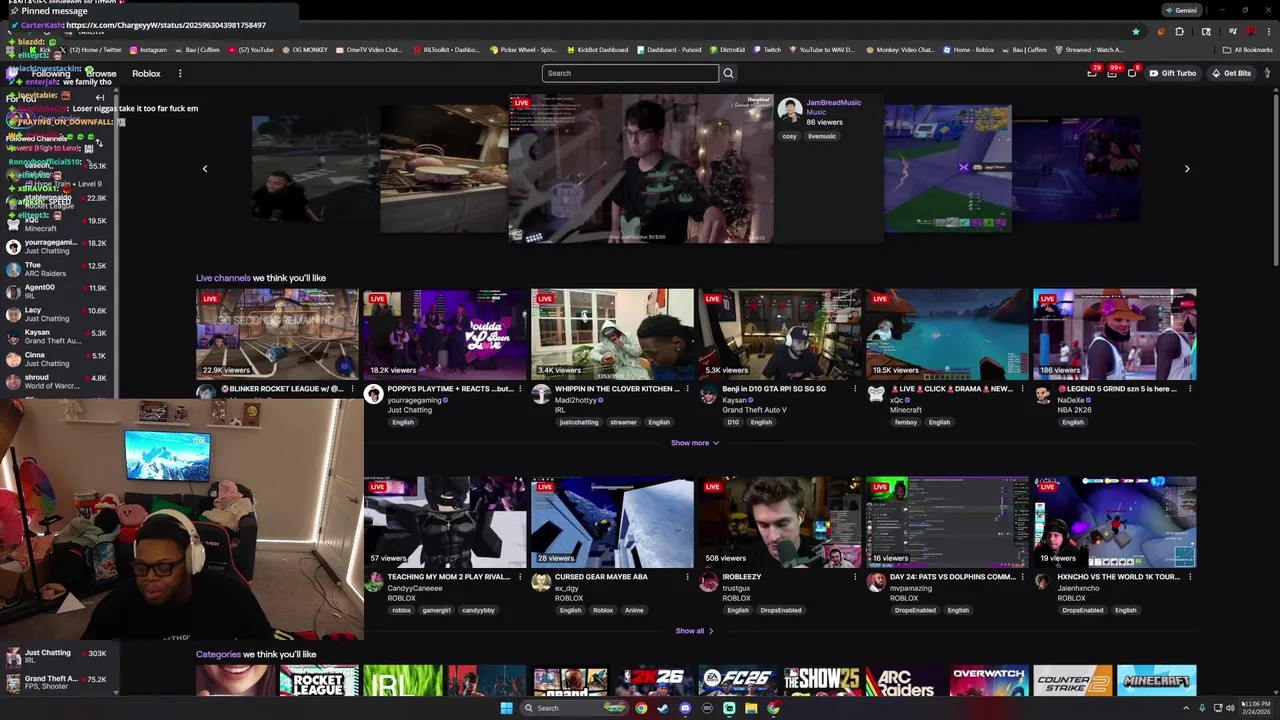Open Gemini in the Chrome title bar
The height and width of the screenshot is (720, 1280).
[1181, 10]
